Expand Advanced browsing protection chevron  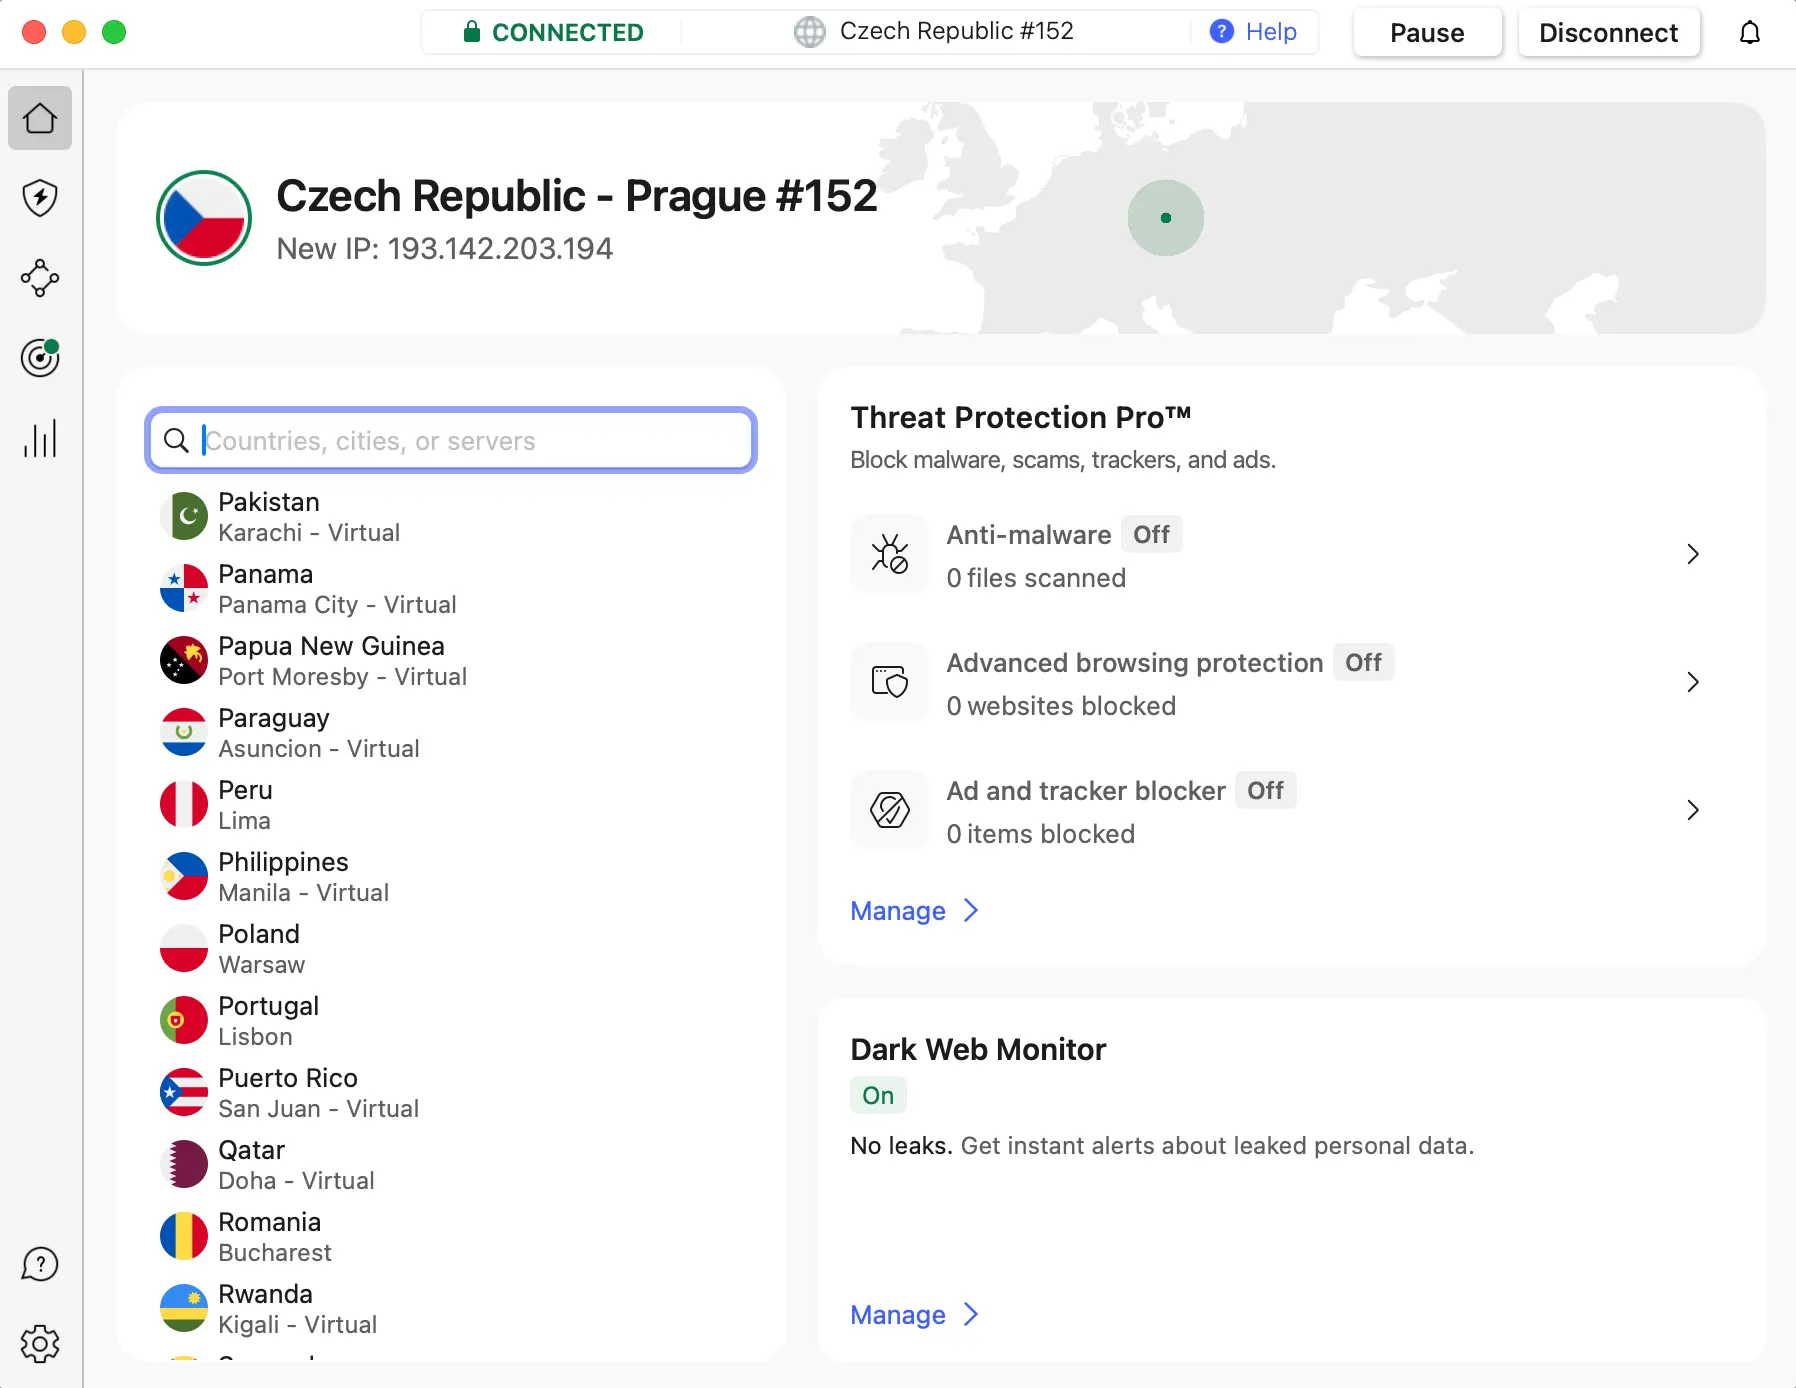point(1692,682)
